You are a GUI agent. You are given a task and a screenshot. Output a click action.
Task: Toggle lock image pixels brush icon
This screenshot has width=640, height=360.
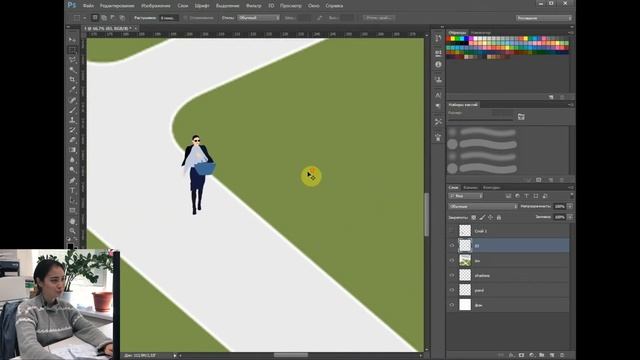click(482, 218)
